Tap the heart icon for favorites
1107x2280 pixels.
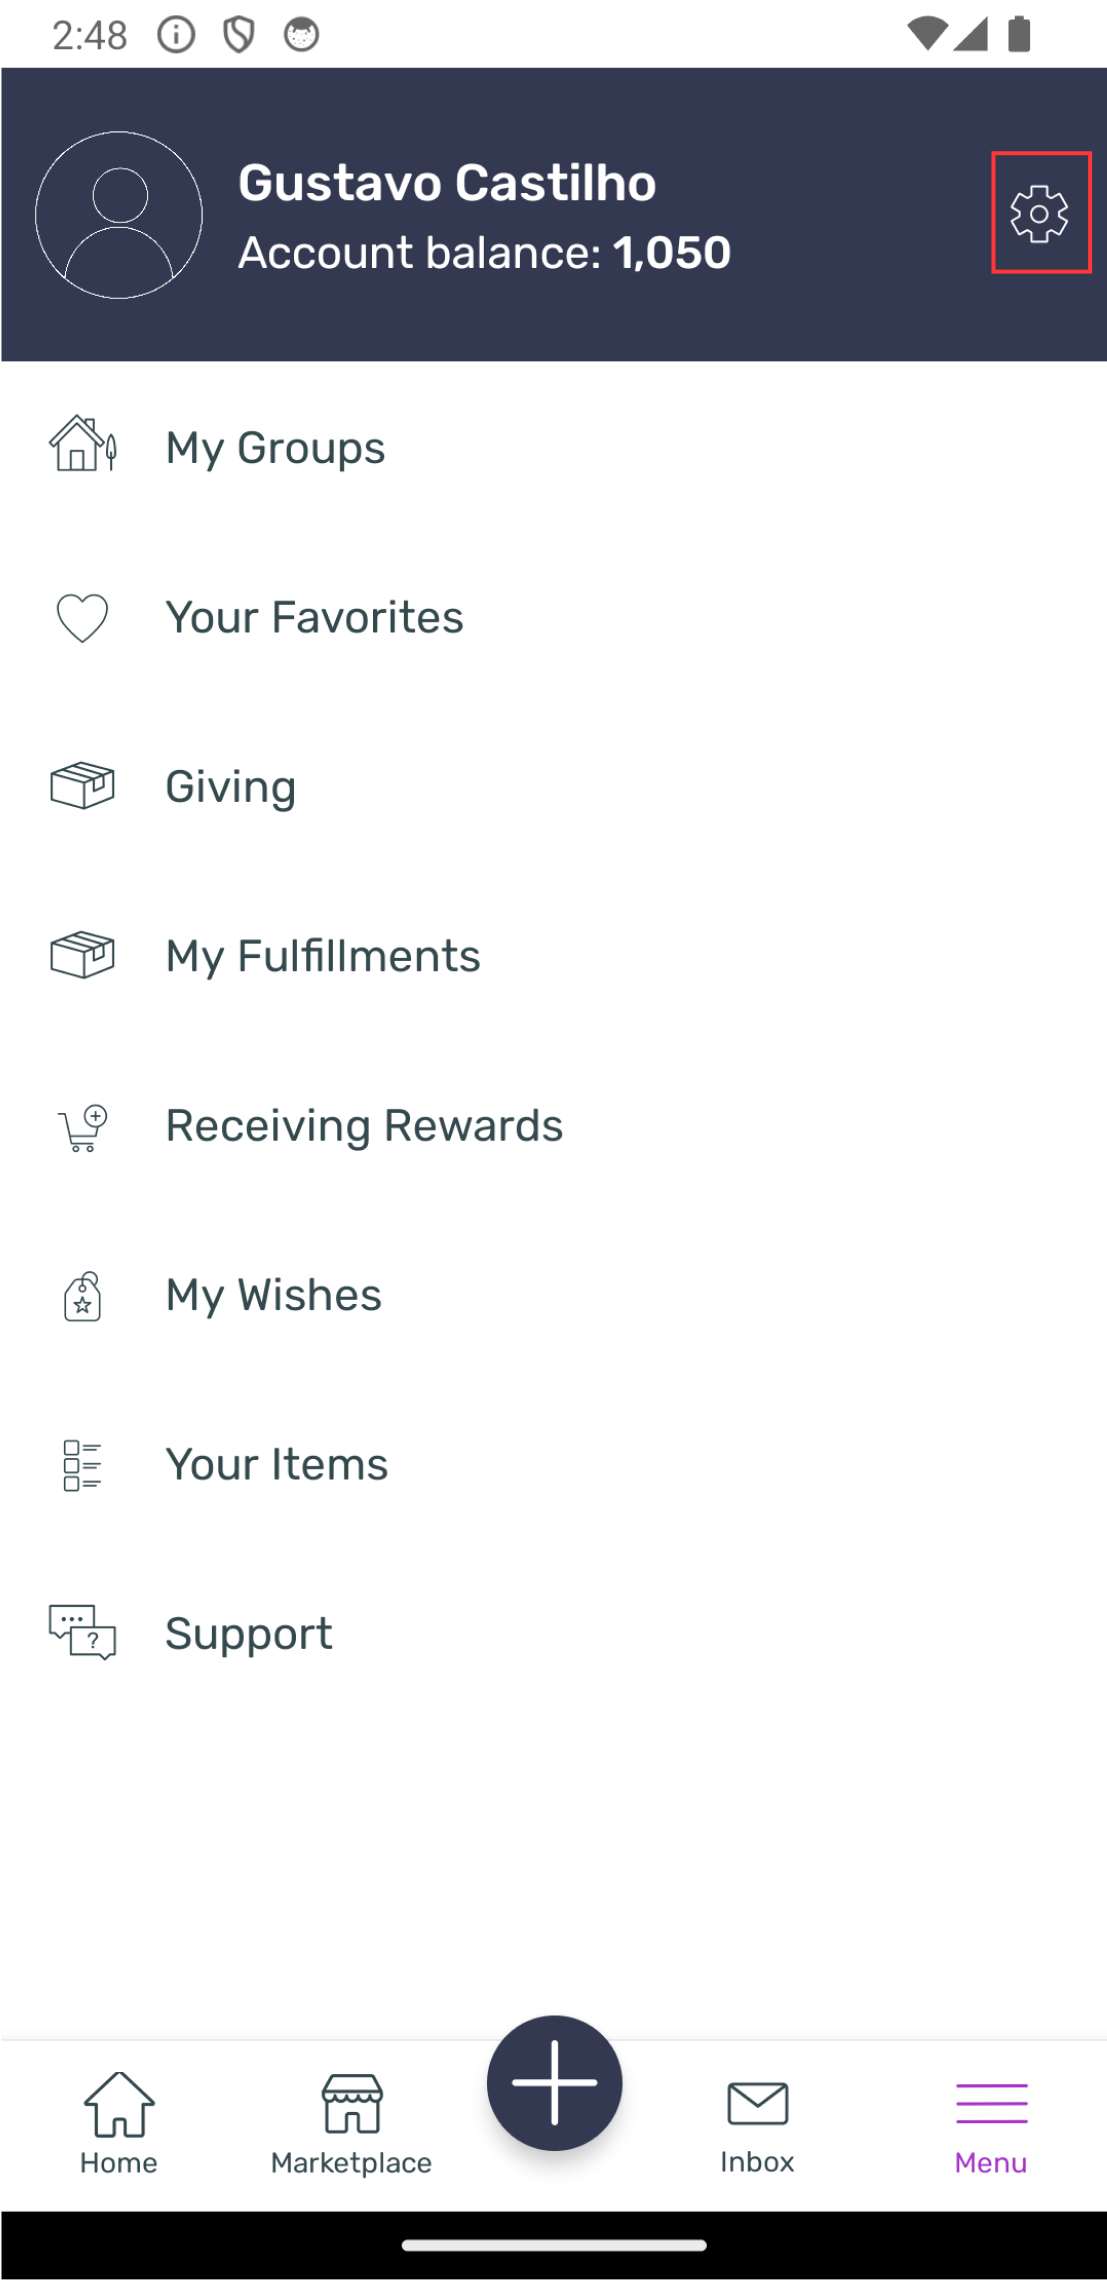[82, 617]
